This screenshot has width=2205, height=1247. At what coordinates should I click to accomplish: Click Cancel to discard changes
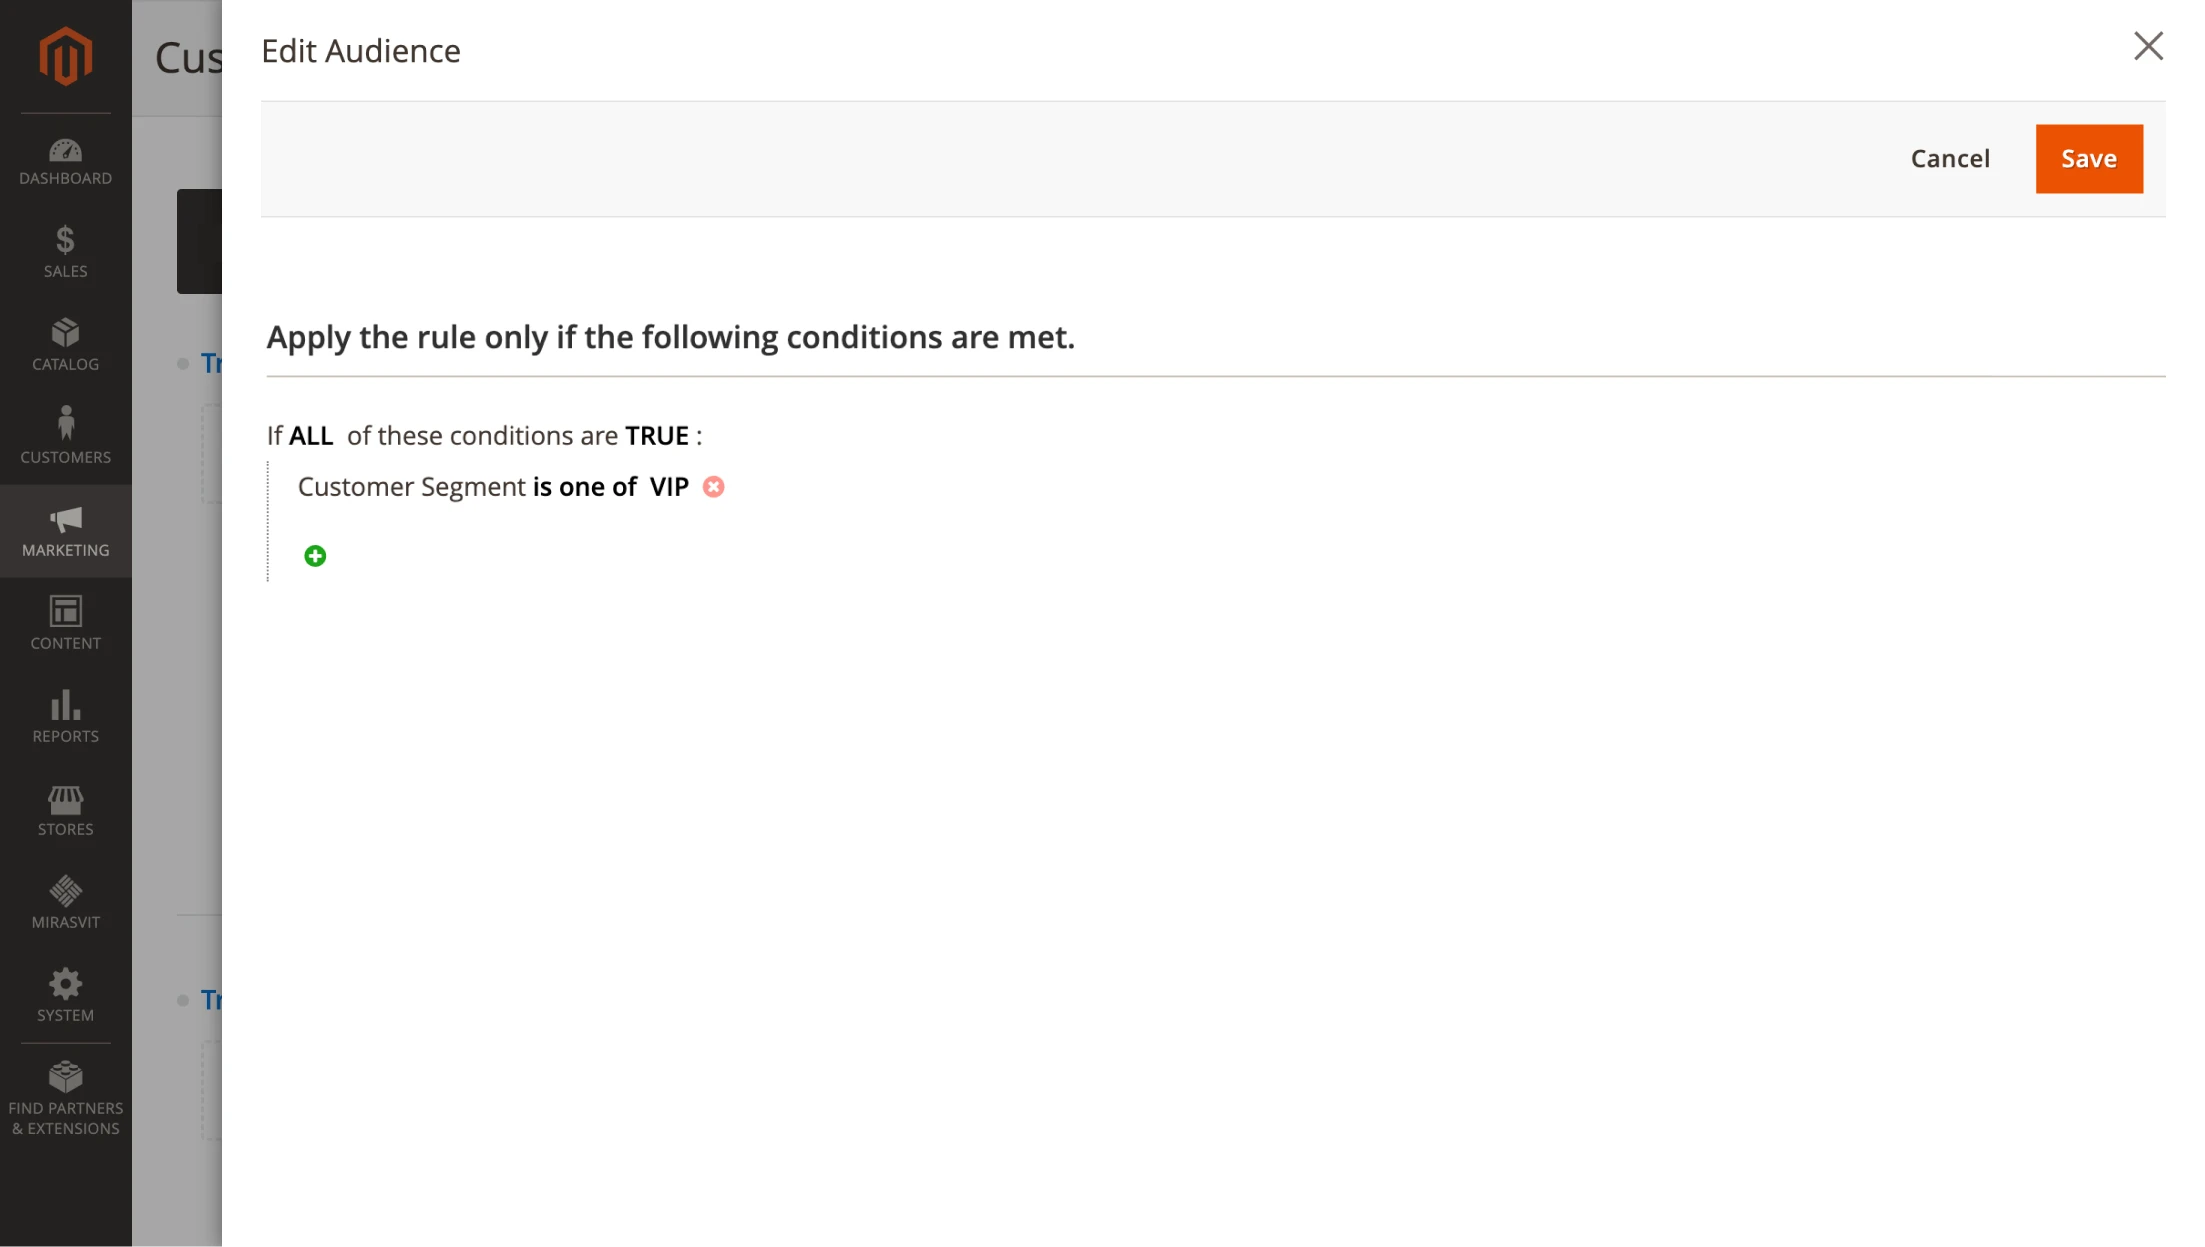point(1949,159)
